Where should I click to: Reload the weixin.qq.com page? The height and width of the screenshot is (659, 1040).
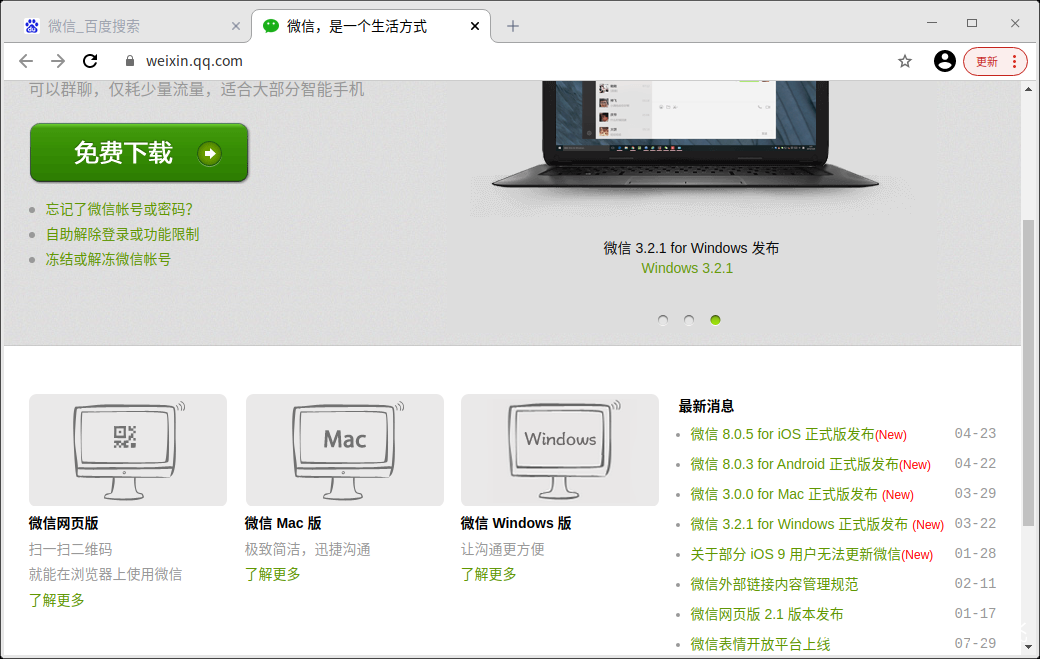(x=90, y=61)
